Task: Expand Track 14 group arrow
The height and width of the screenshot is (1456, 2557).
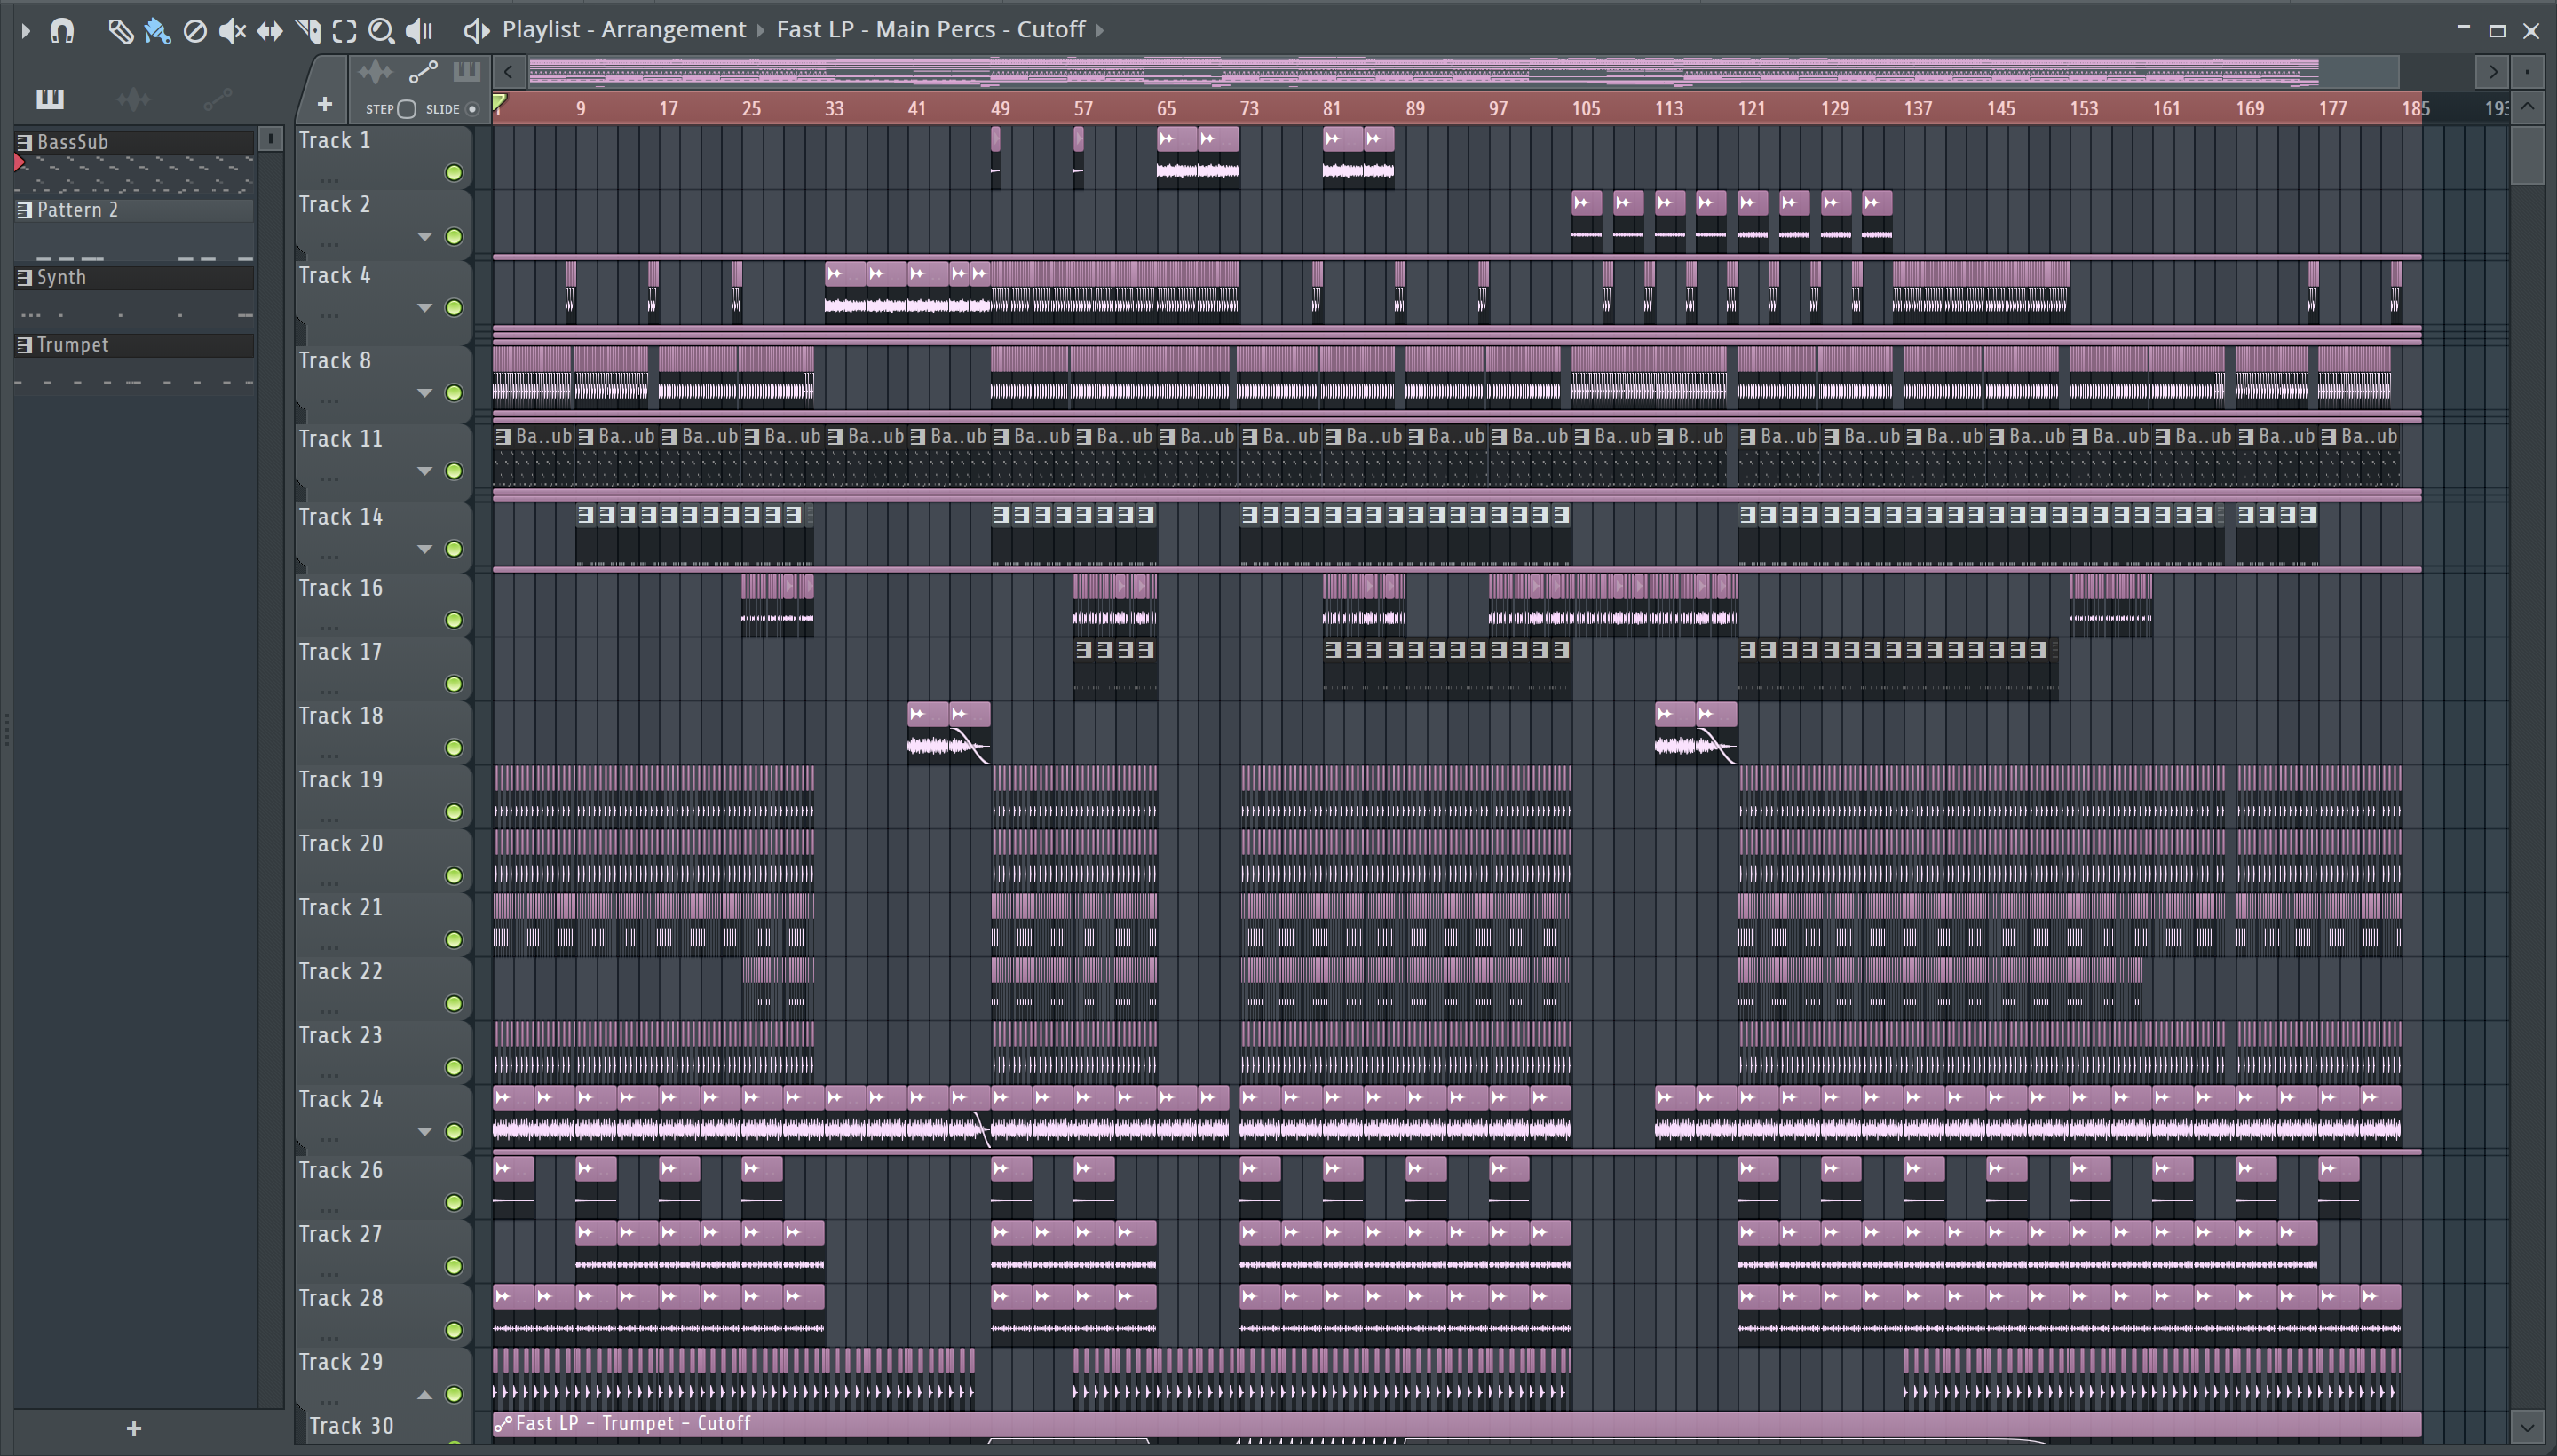Action: (425, 549)
